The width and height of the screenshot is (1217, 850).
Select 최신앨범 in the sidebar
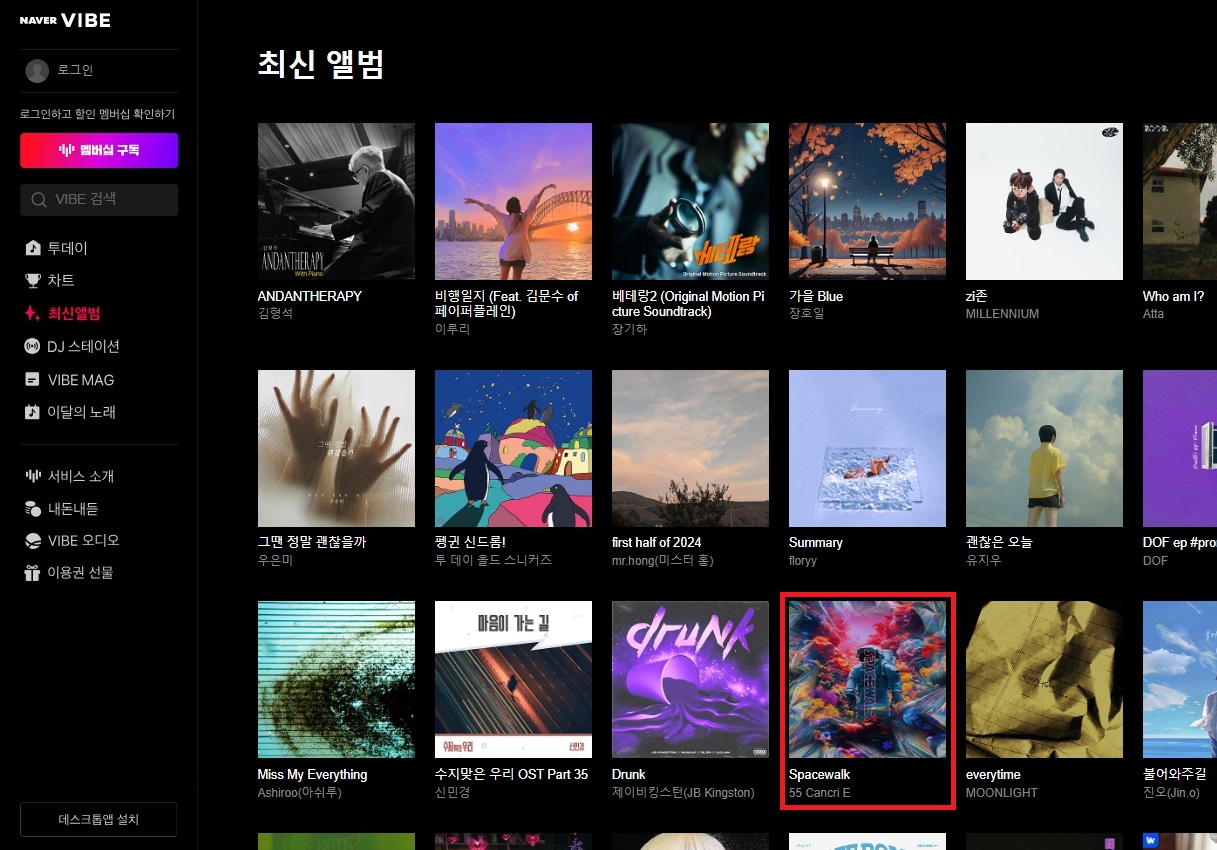pyautogui.click(x=74, y=313)
